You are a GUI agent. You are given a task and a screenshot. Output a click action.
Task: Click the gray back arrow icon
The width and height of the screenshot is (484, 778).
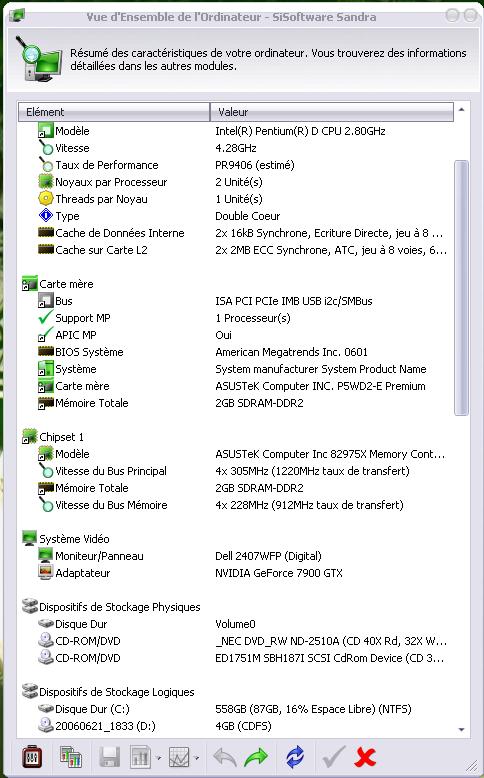(224, 757)
